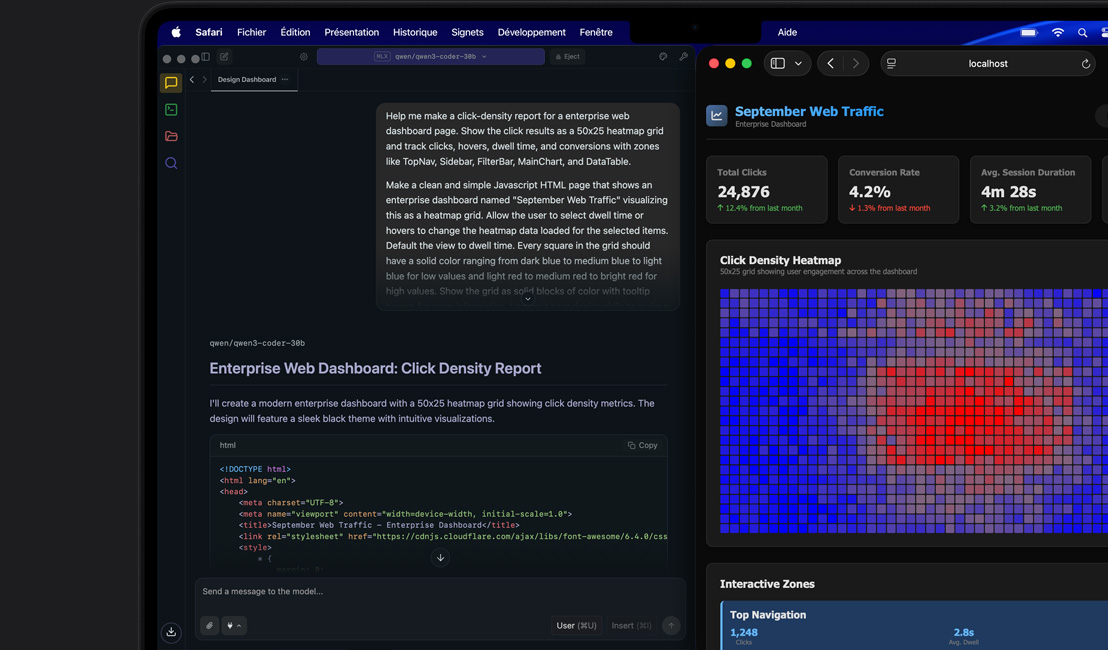Open Safari page settings icon in address bar
Screen dimensions: 1108x650
(x=891, y=64)
